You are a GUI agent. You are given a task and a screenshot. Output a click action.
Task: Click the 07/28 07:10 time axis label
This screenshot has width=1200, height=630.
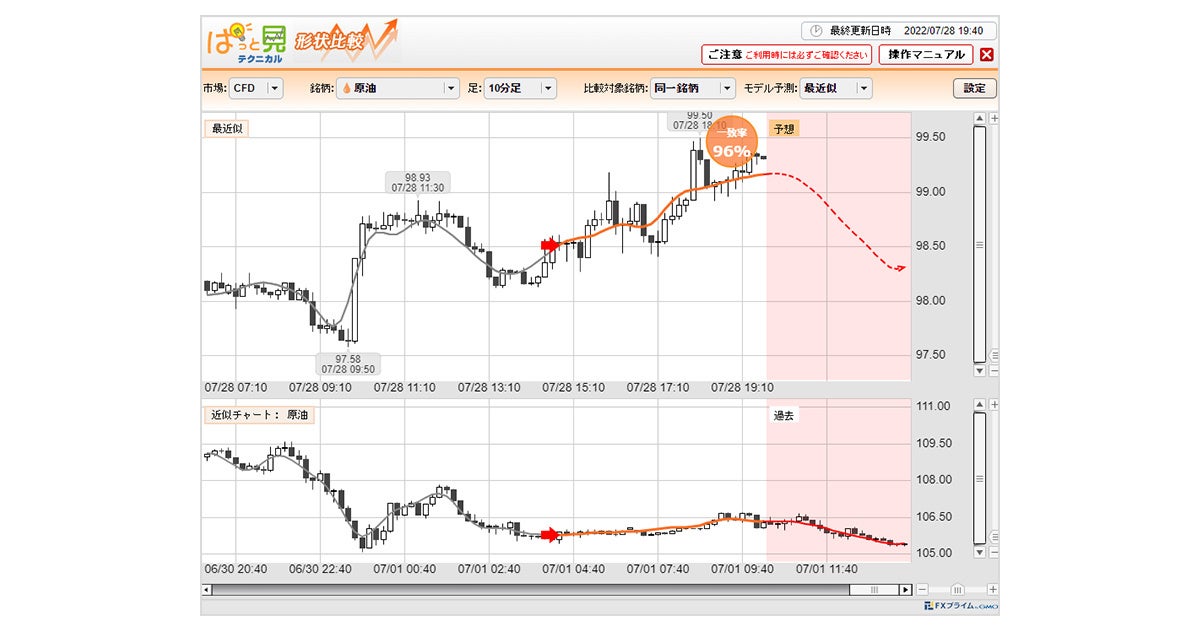(237, 386)
